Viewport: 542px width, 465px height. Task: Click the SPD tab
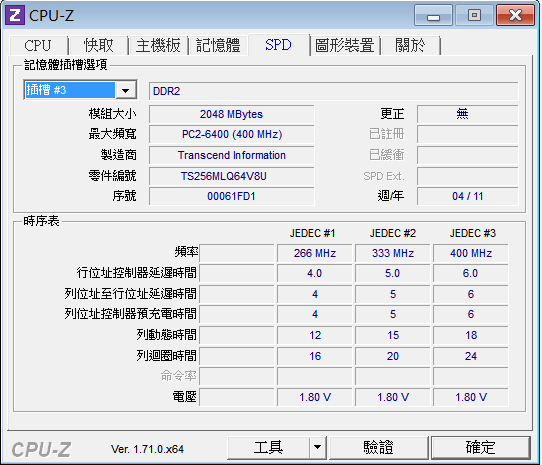click(x=279, y=45)
